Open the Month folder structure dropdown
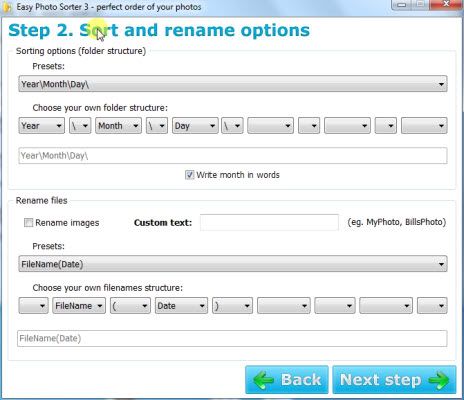The height and width of the screenshot is (400, 464). pos(118,126)
